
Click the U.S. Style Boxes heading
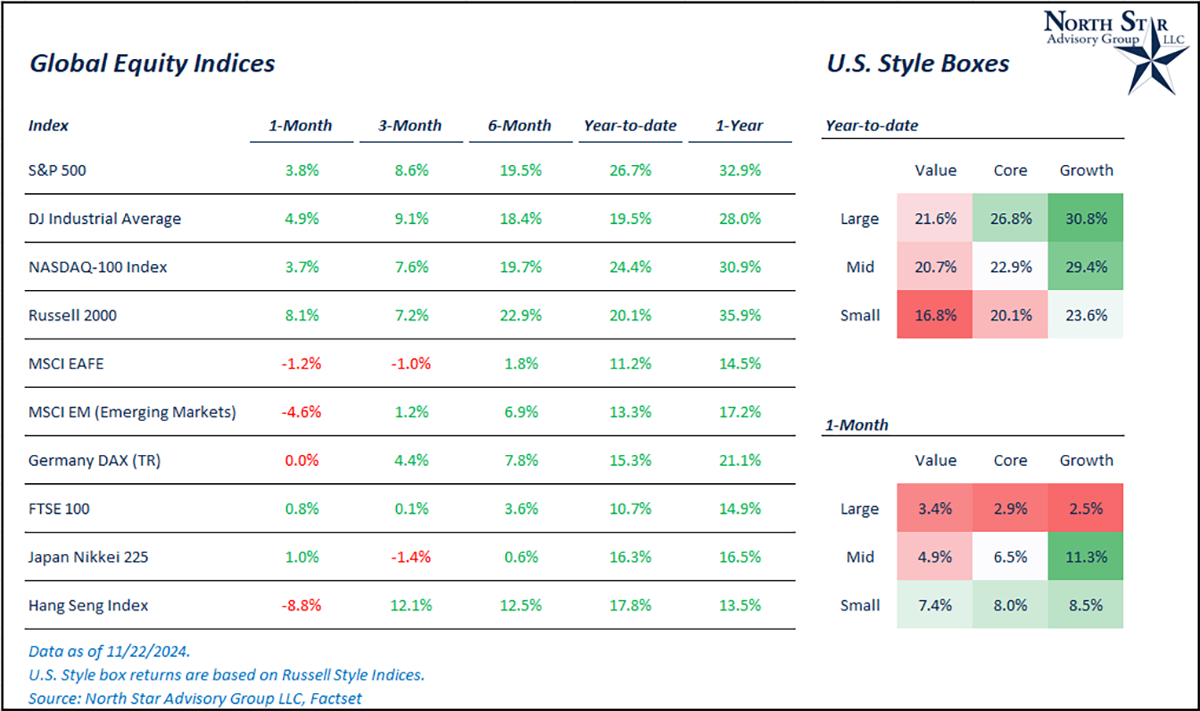(917, 64)
